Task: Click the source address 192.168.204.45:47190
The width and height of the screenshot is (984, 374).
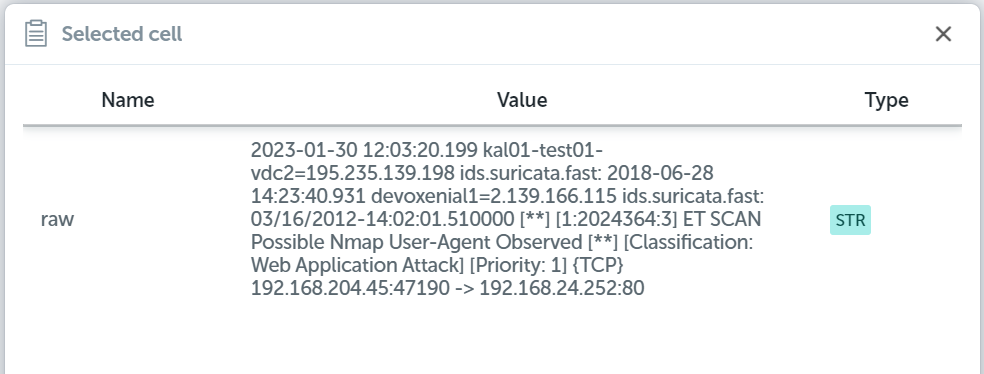Action: [350, 288]
